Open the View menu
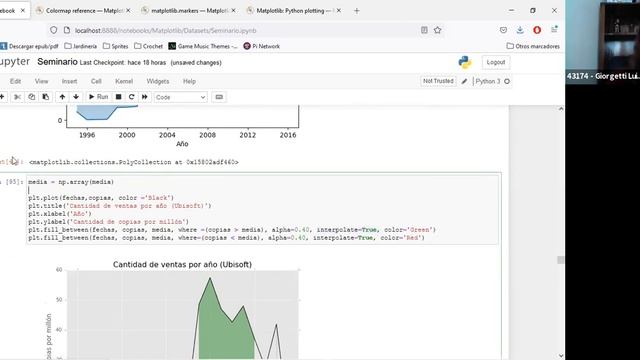The height and width of the screenshot is (360, 640). tap(41, 81)
